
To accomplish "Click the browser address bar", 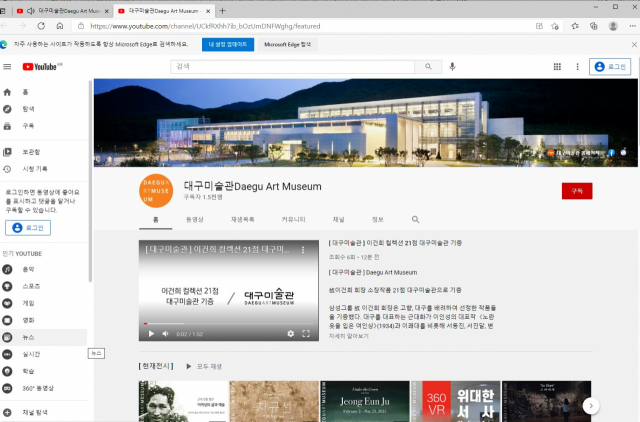I will point(302,26).
